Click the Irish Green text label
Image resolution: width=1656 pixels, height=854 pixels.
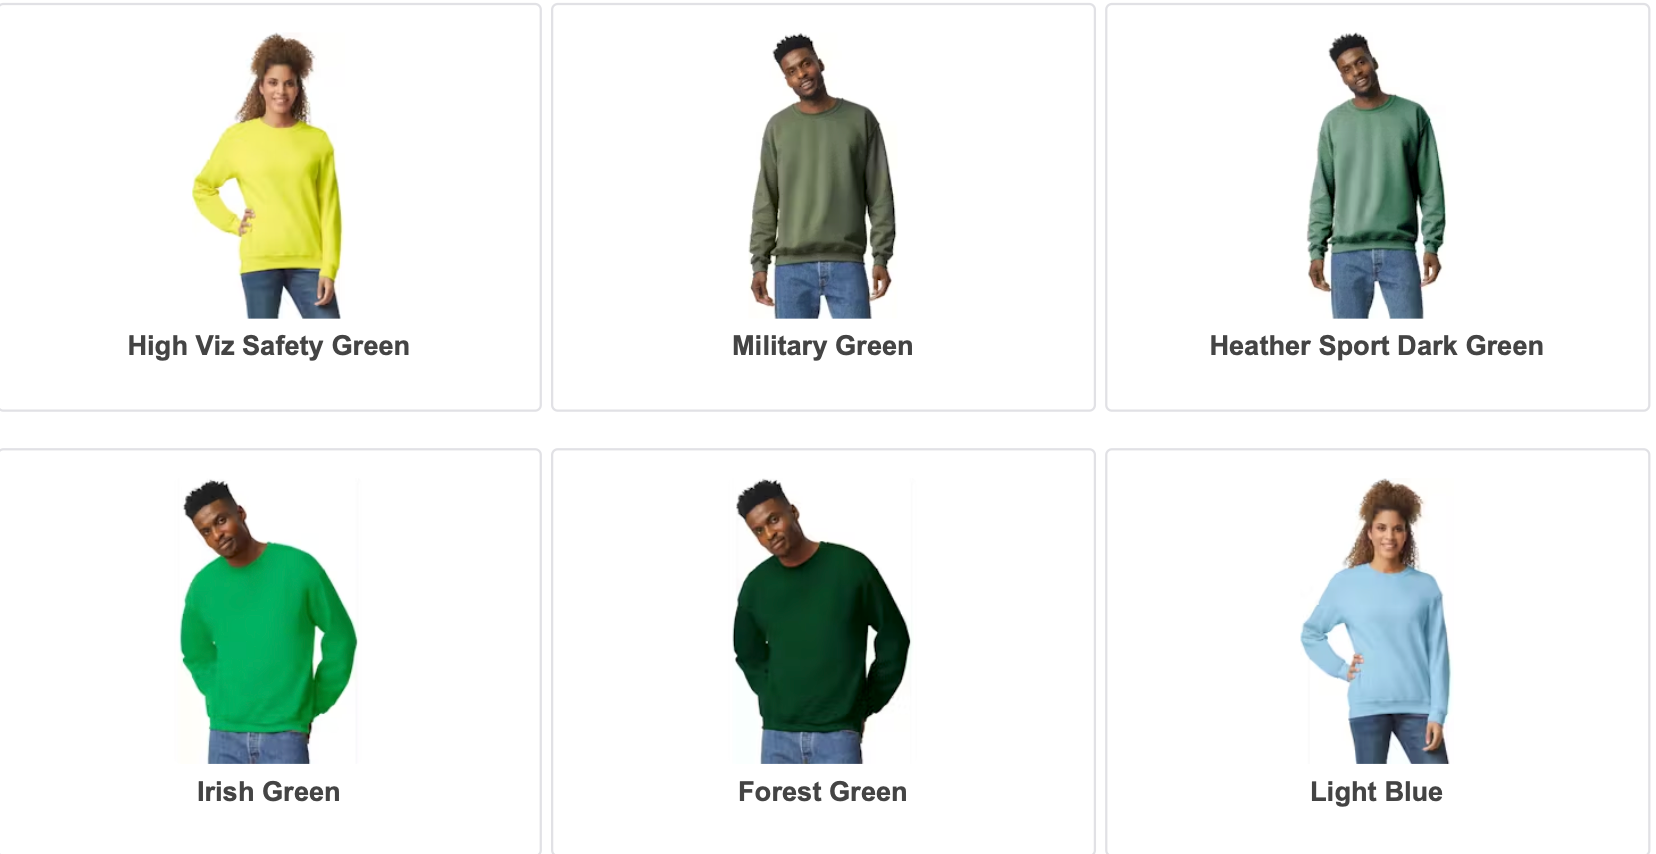[x=268, y=792]
